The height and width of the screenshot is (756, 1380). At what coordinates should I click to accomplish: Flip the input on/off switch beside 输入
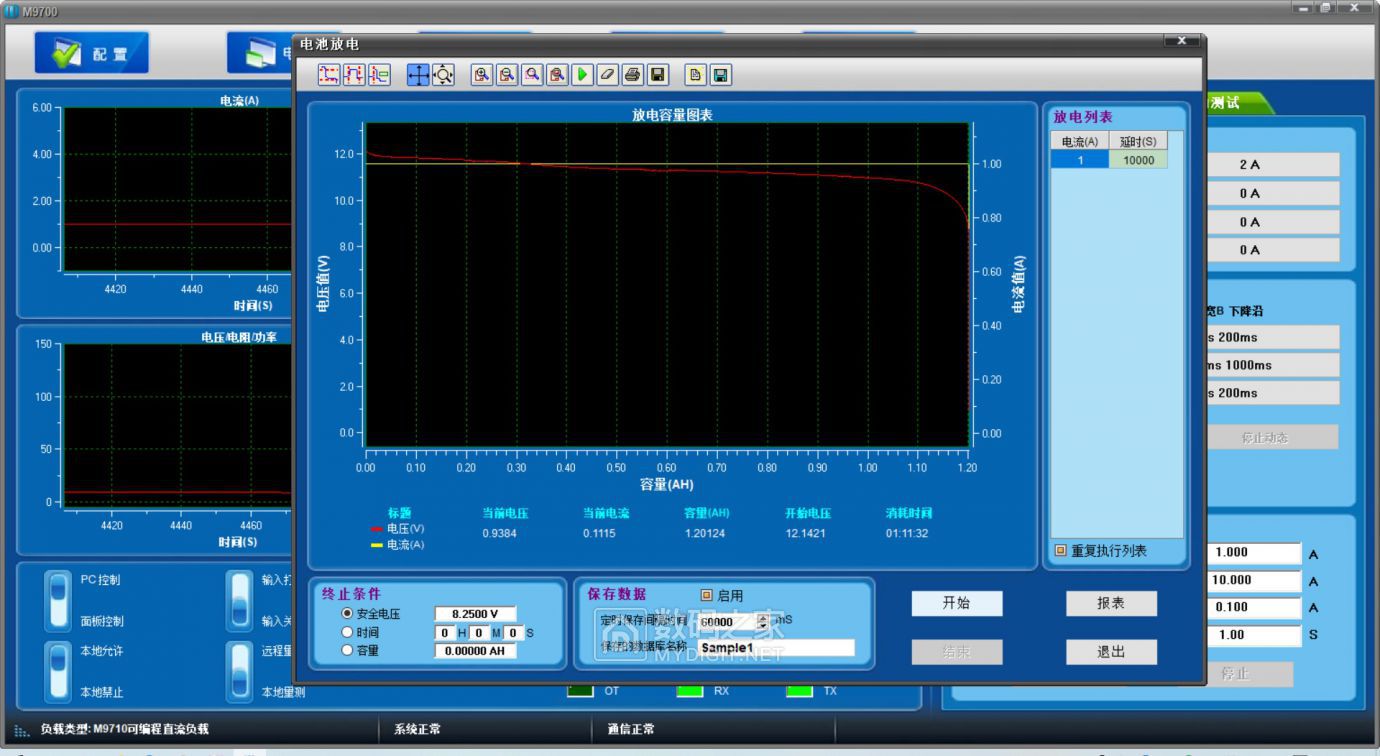(240, 601)
